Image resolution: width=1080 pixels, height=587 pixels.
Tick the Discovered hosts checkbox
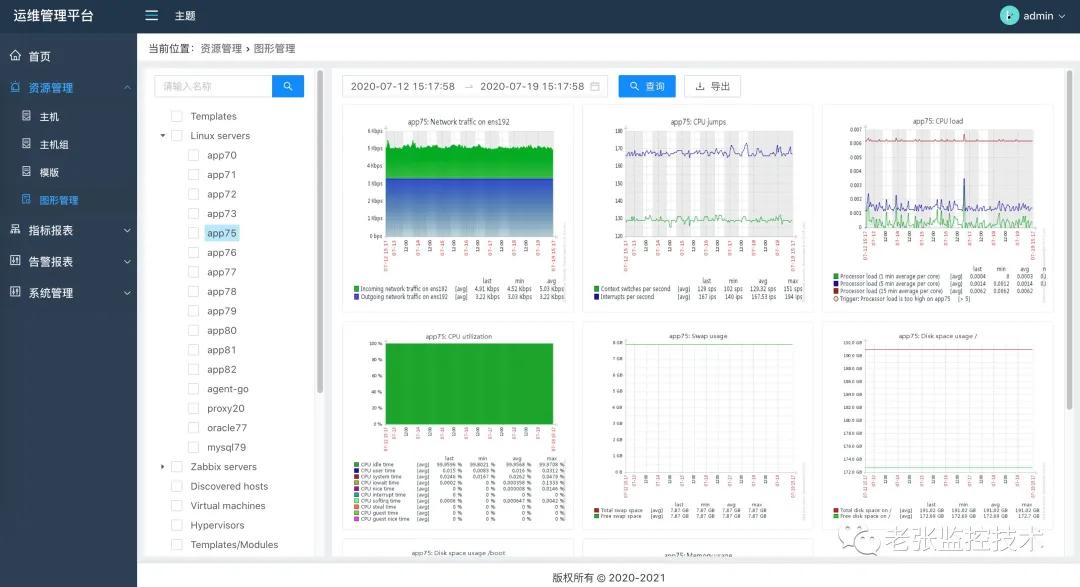(179, 486)
